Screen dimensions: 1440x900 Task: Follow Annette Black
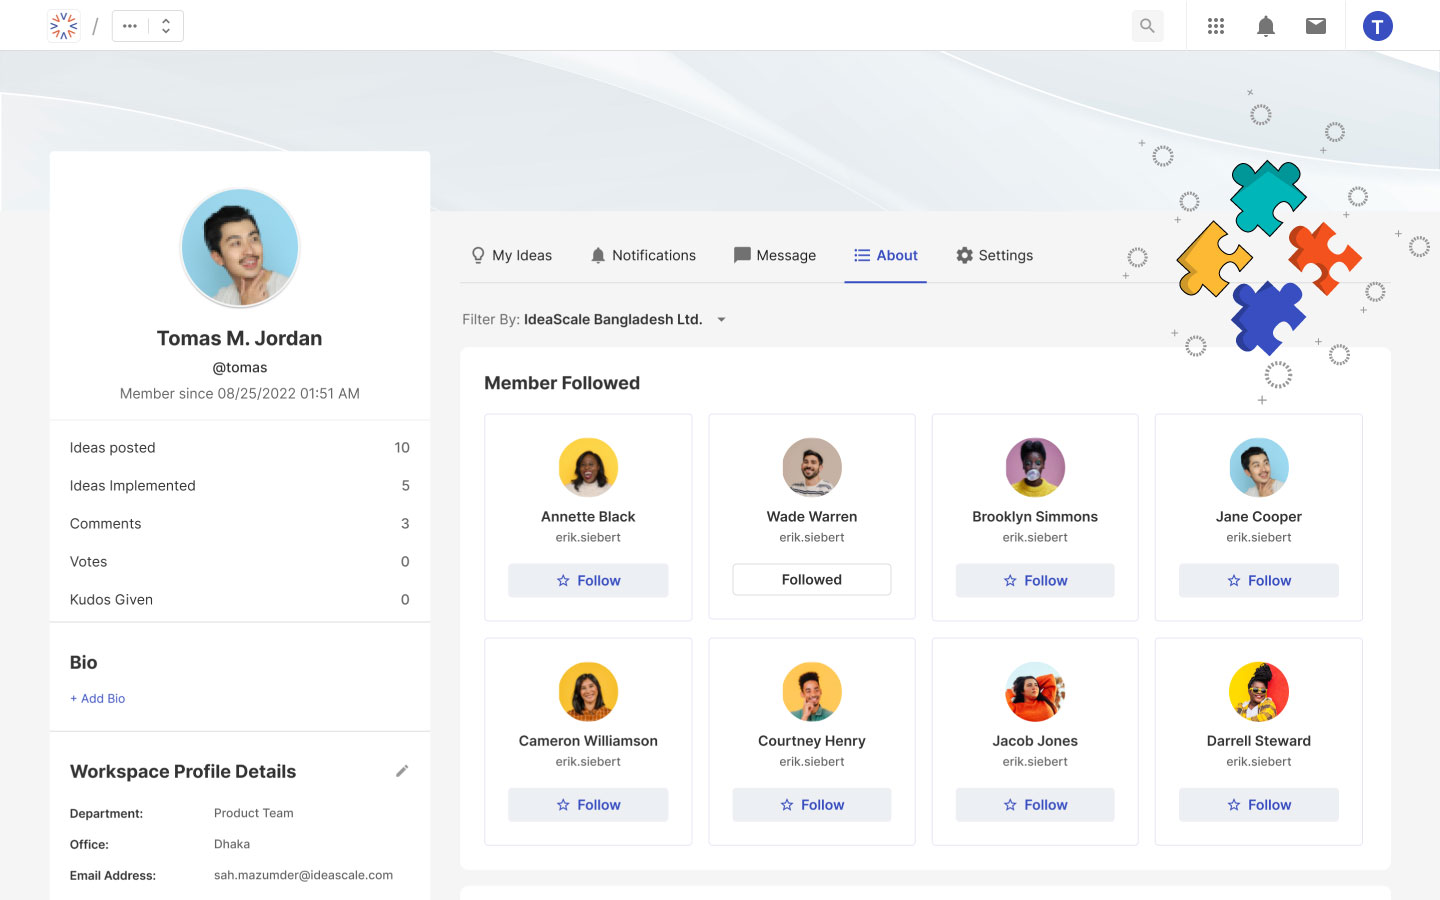pyautogui.click(x=588, y=581)
